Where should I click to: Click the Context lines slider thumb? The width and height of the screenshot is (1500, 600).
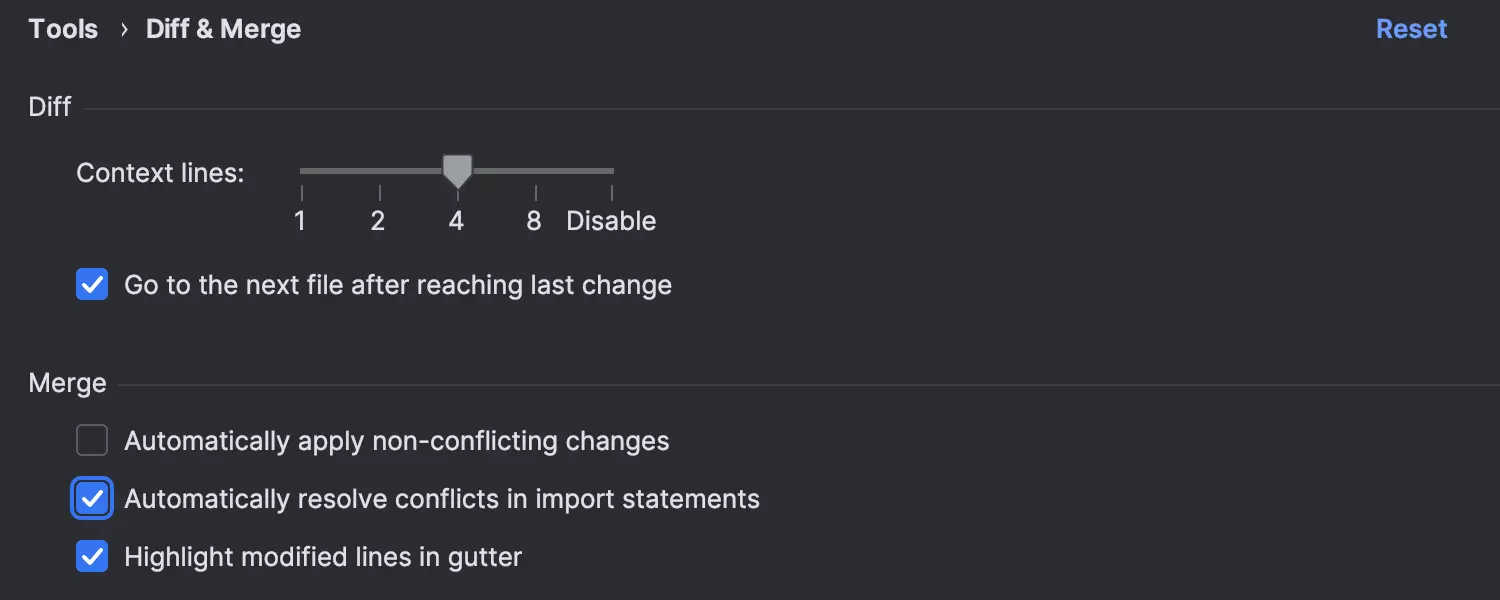click(457, 171)
